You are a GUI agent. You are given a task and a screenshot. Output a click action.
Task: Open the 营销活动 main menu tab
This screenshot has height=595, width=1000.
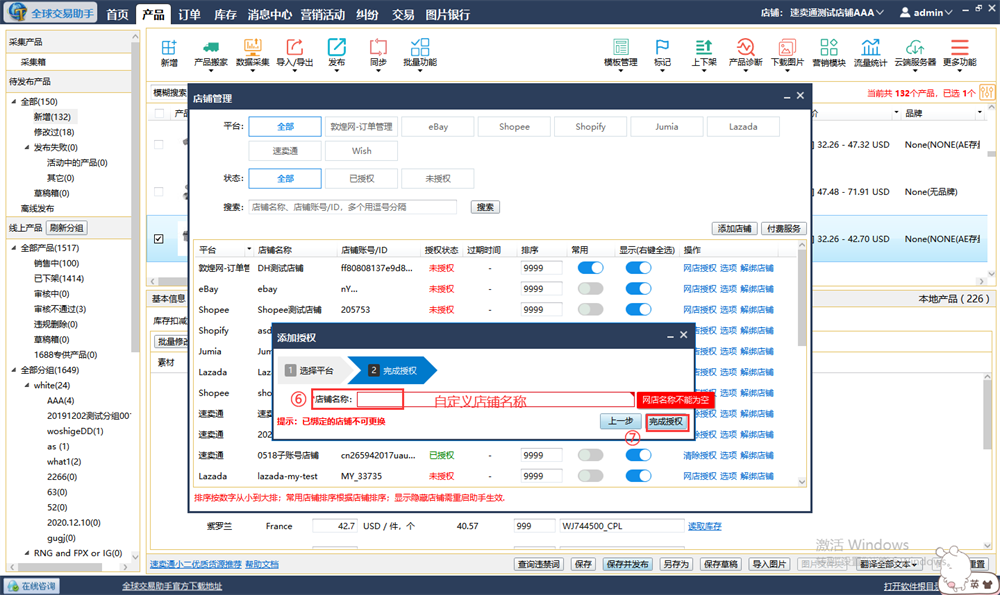(x=323, y=14)
